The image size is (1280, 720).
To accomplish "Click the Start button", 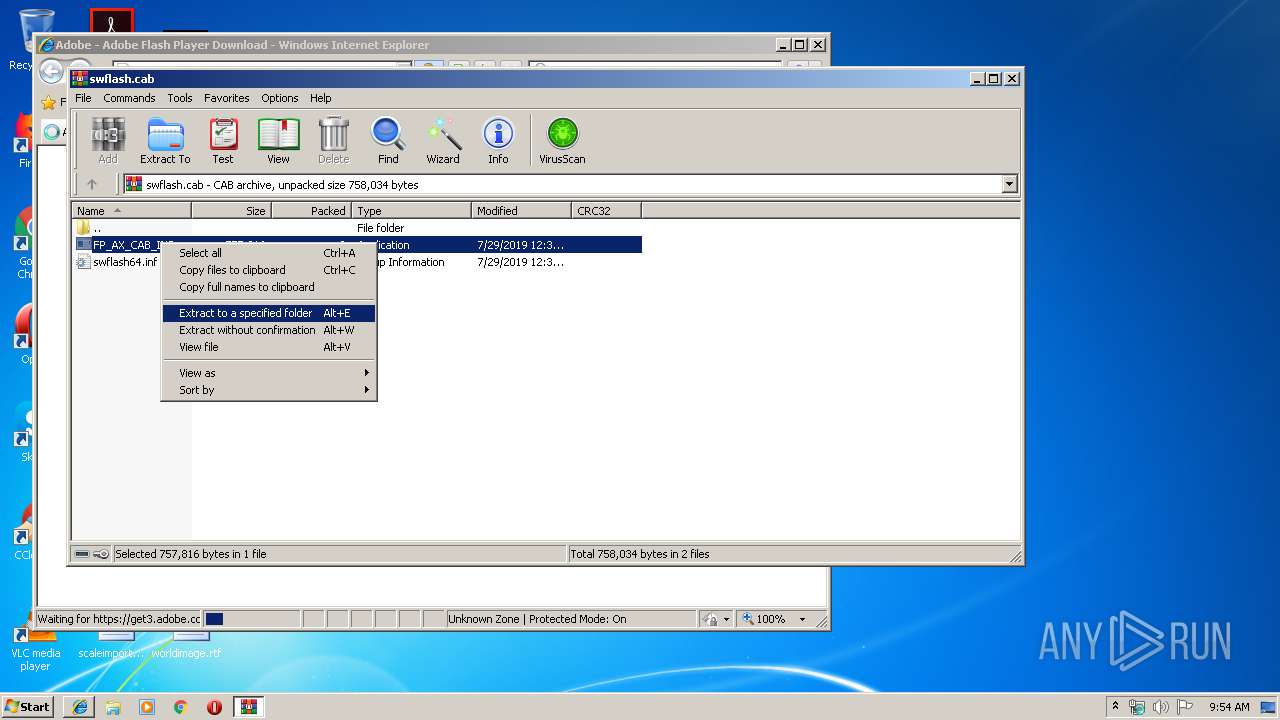I will coord(28,707).
